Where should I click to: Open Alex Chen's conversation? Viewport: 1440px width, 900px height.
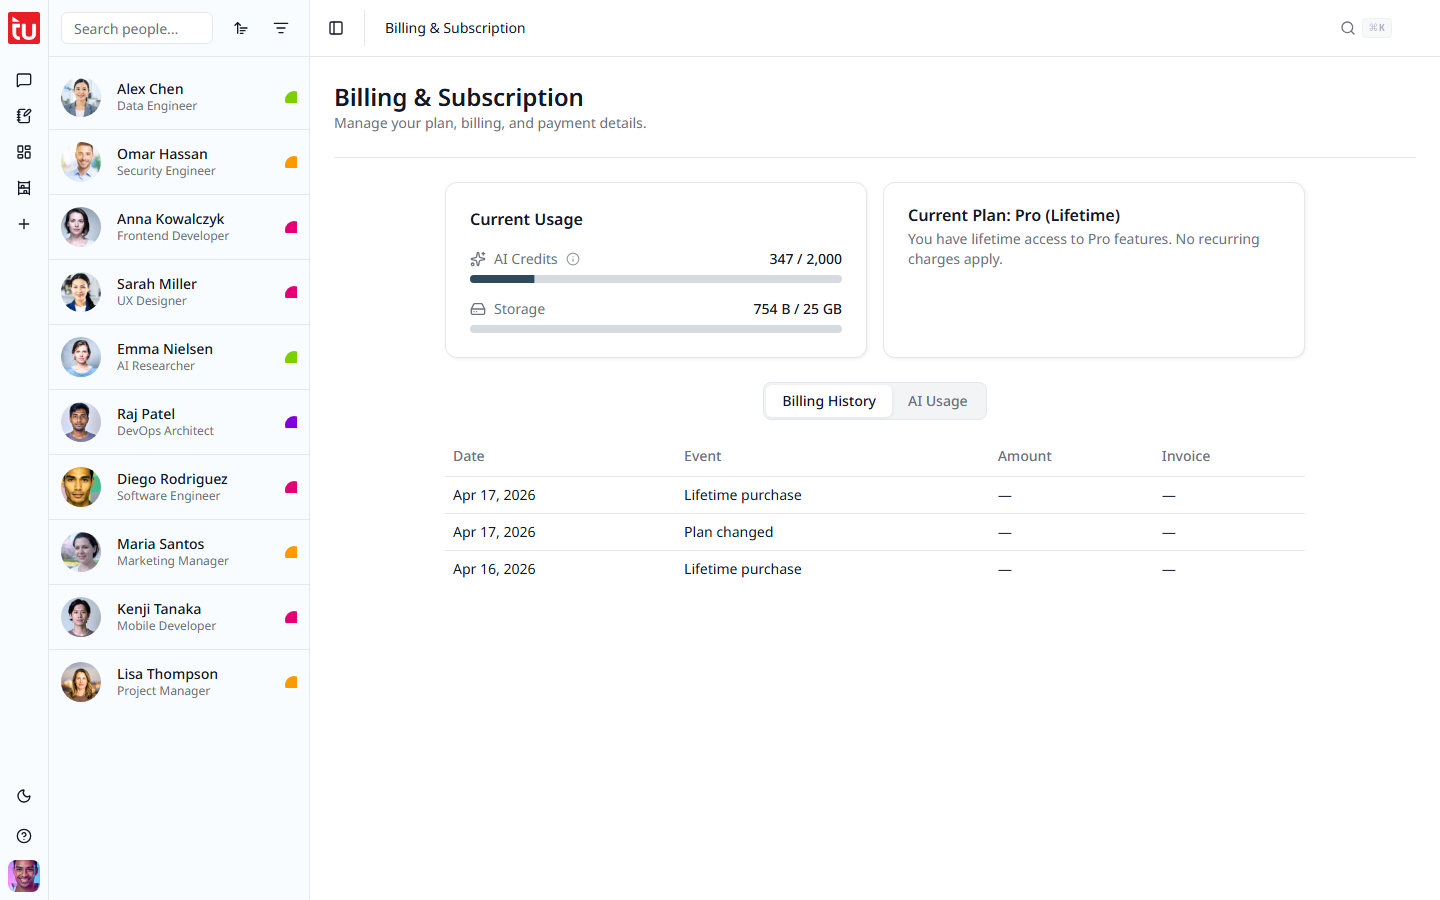[x=179, y=97]
